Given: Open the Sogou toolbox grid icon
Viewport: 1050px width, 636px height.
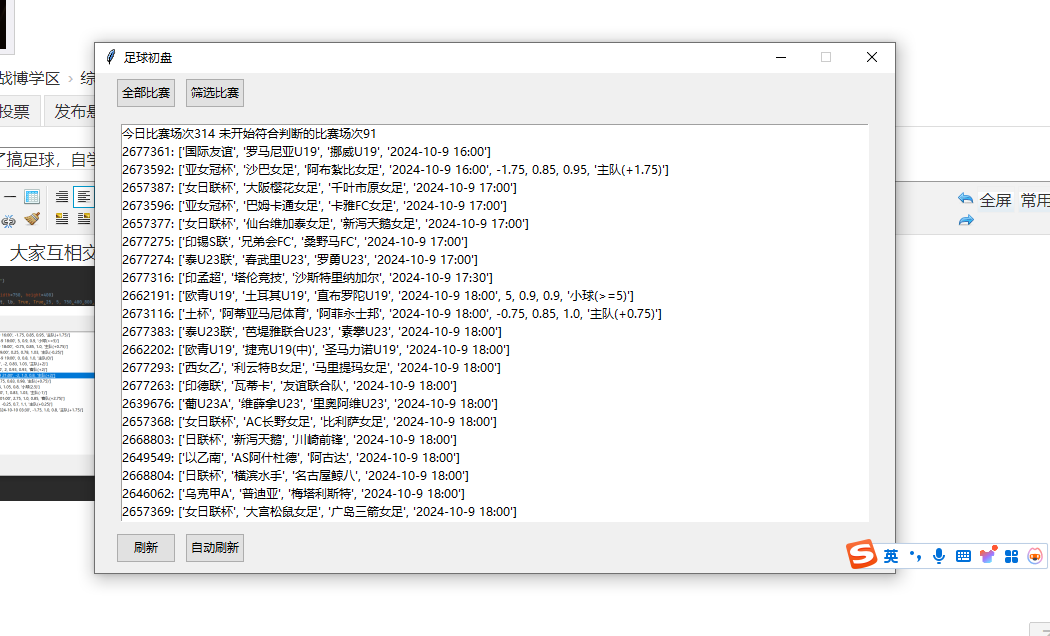Looking at the screenshot, I should [1011, 556].
